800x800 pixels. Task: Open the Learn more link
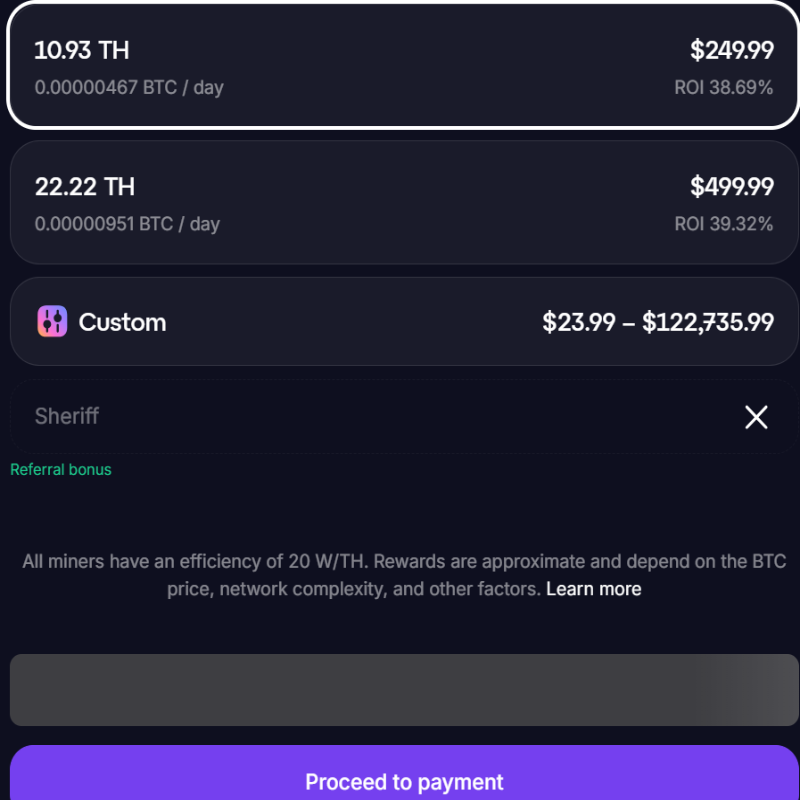coord(594,589)
